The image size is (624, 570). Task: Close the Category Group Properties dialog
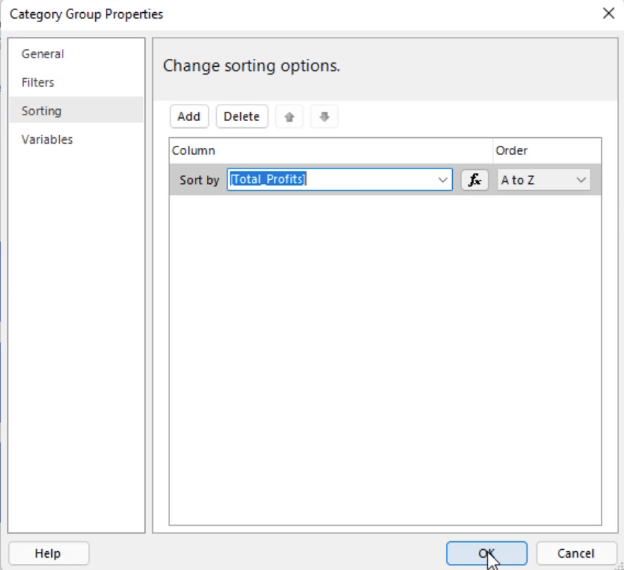608,14
